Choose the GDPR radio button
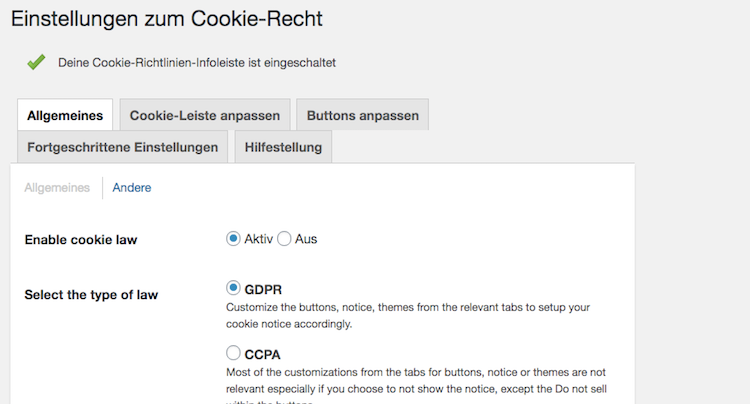 click(x=233, y=288)
